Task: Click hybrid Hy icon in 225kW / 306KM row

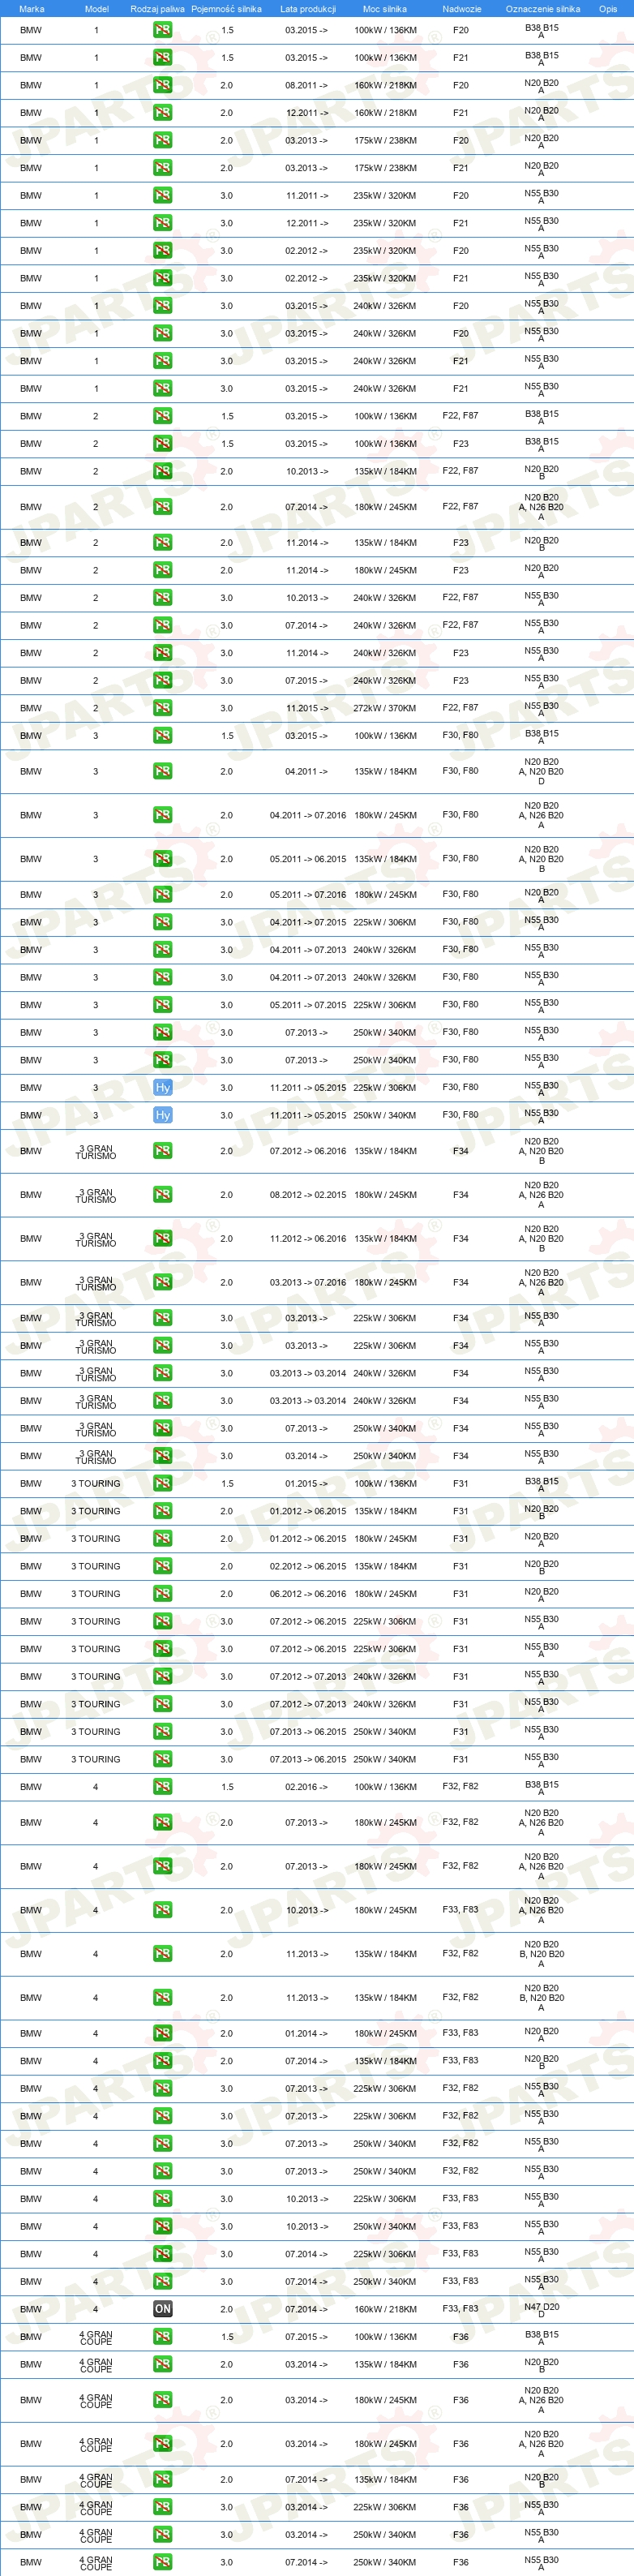Action: pos(162,1087)
